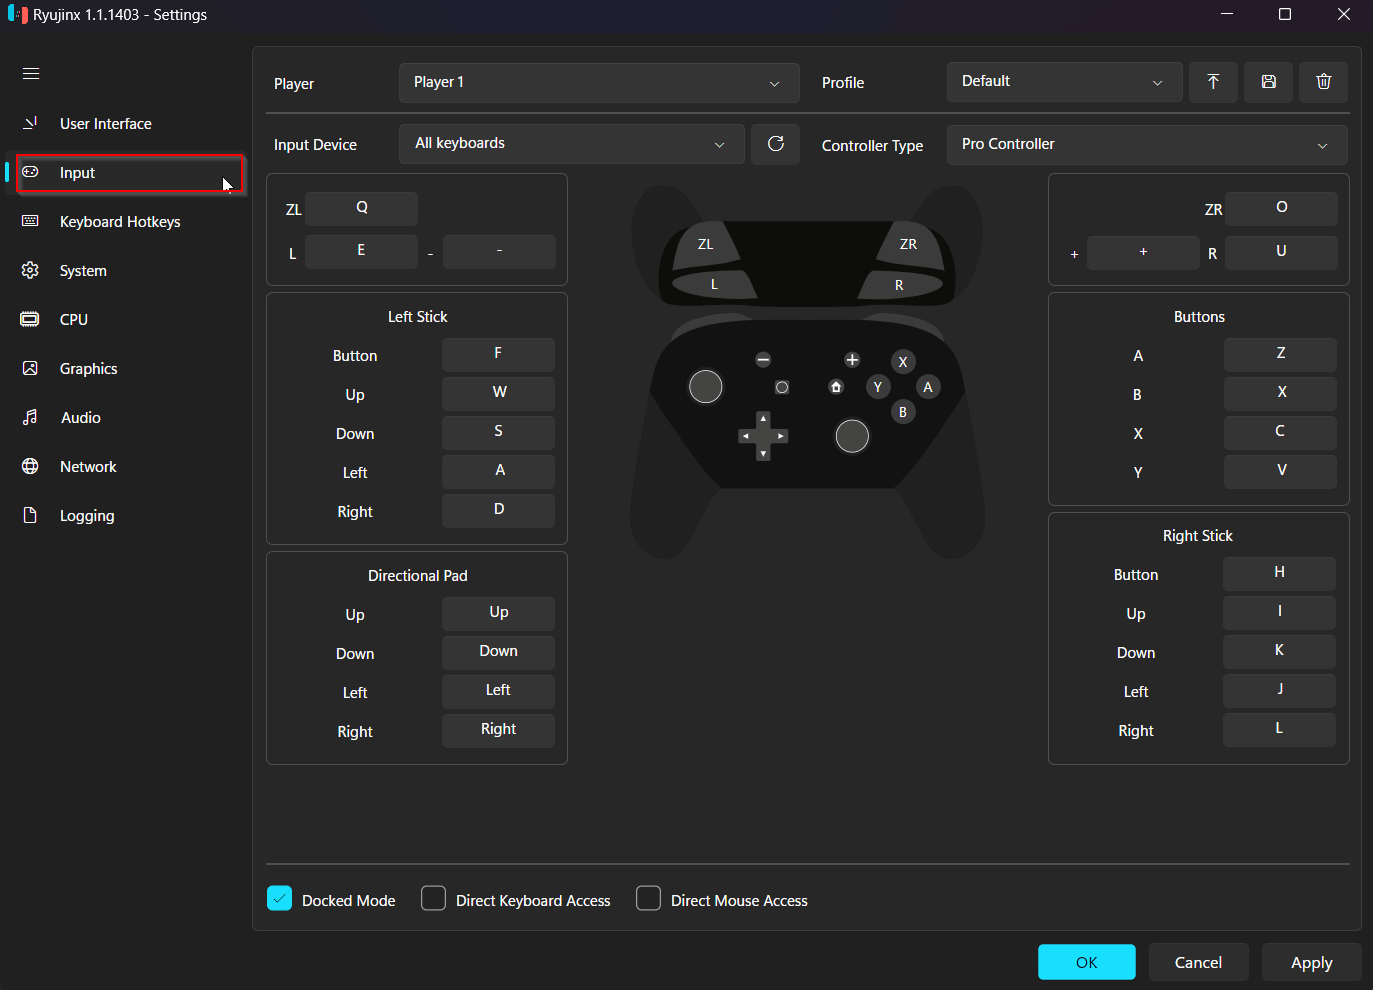
Task: Open the All keyboards input device dropdown
Action: 572,144
